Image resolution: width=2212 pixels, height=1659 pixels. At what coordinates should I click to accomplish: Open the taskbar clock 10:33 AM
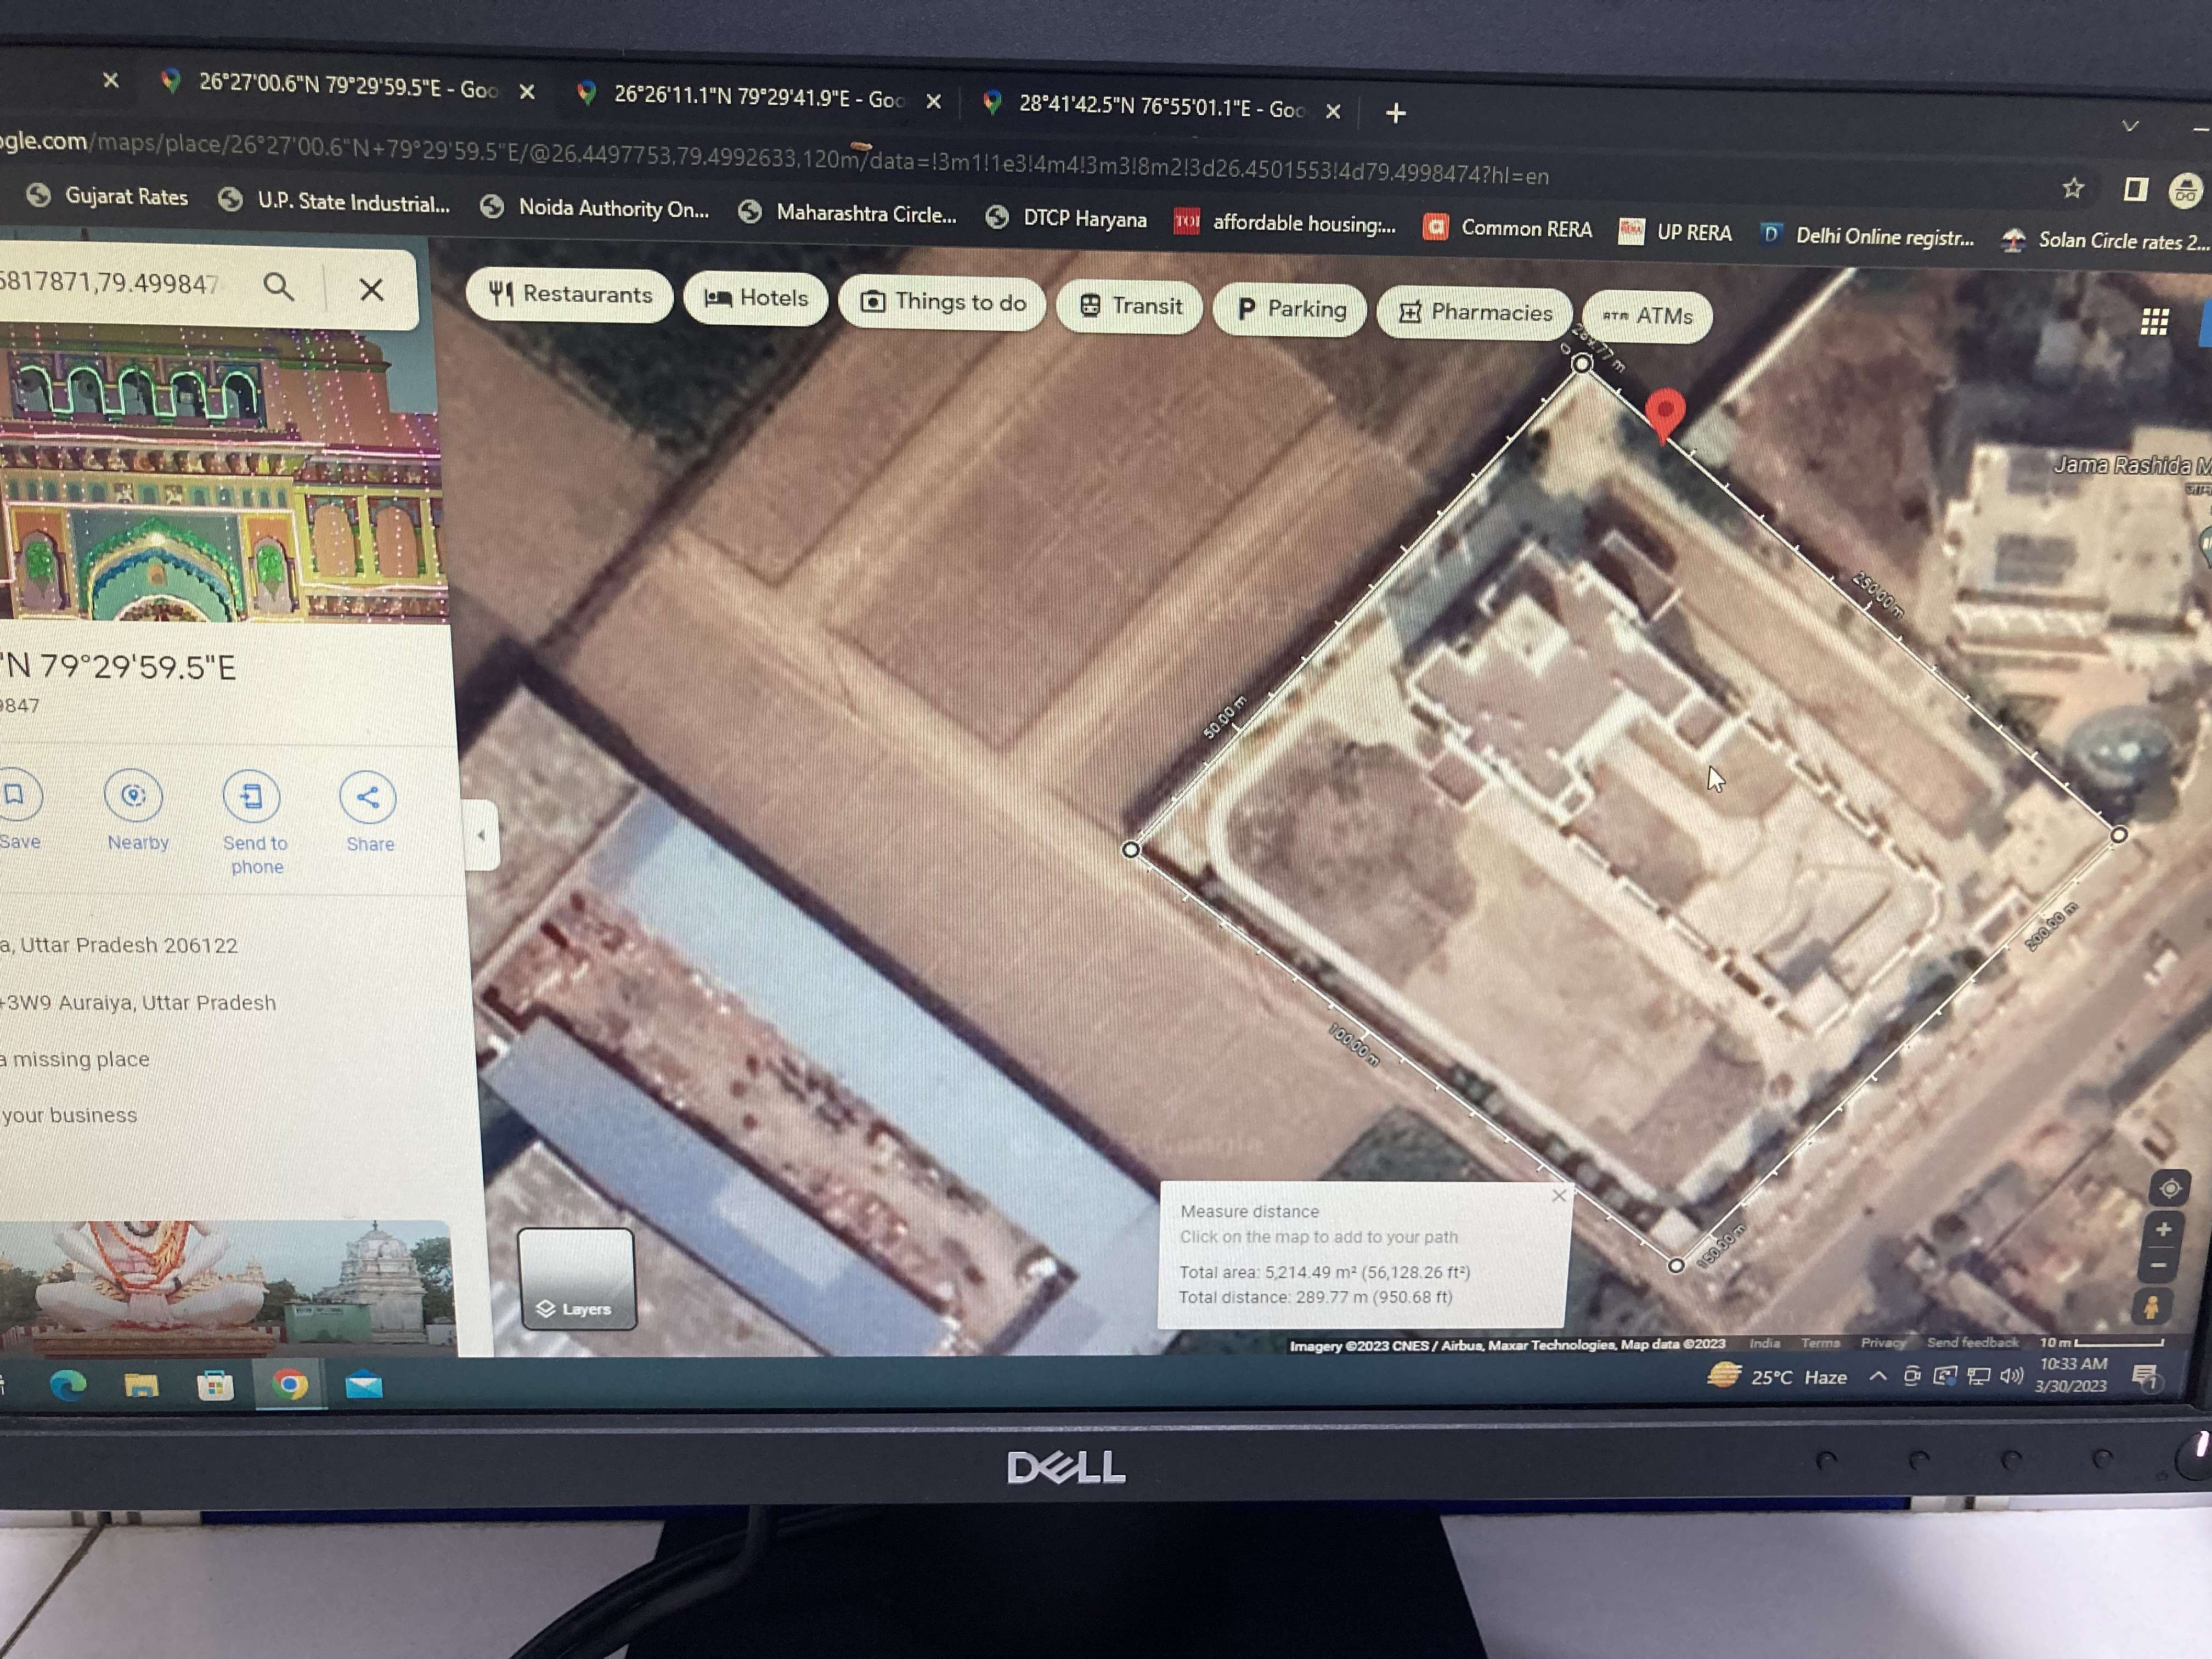pos(2072,1374)
